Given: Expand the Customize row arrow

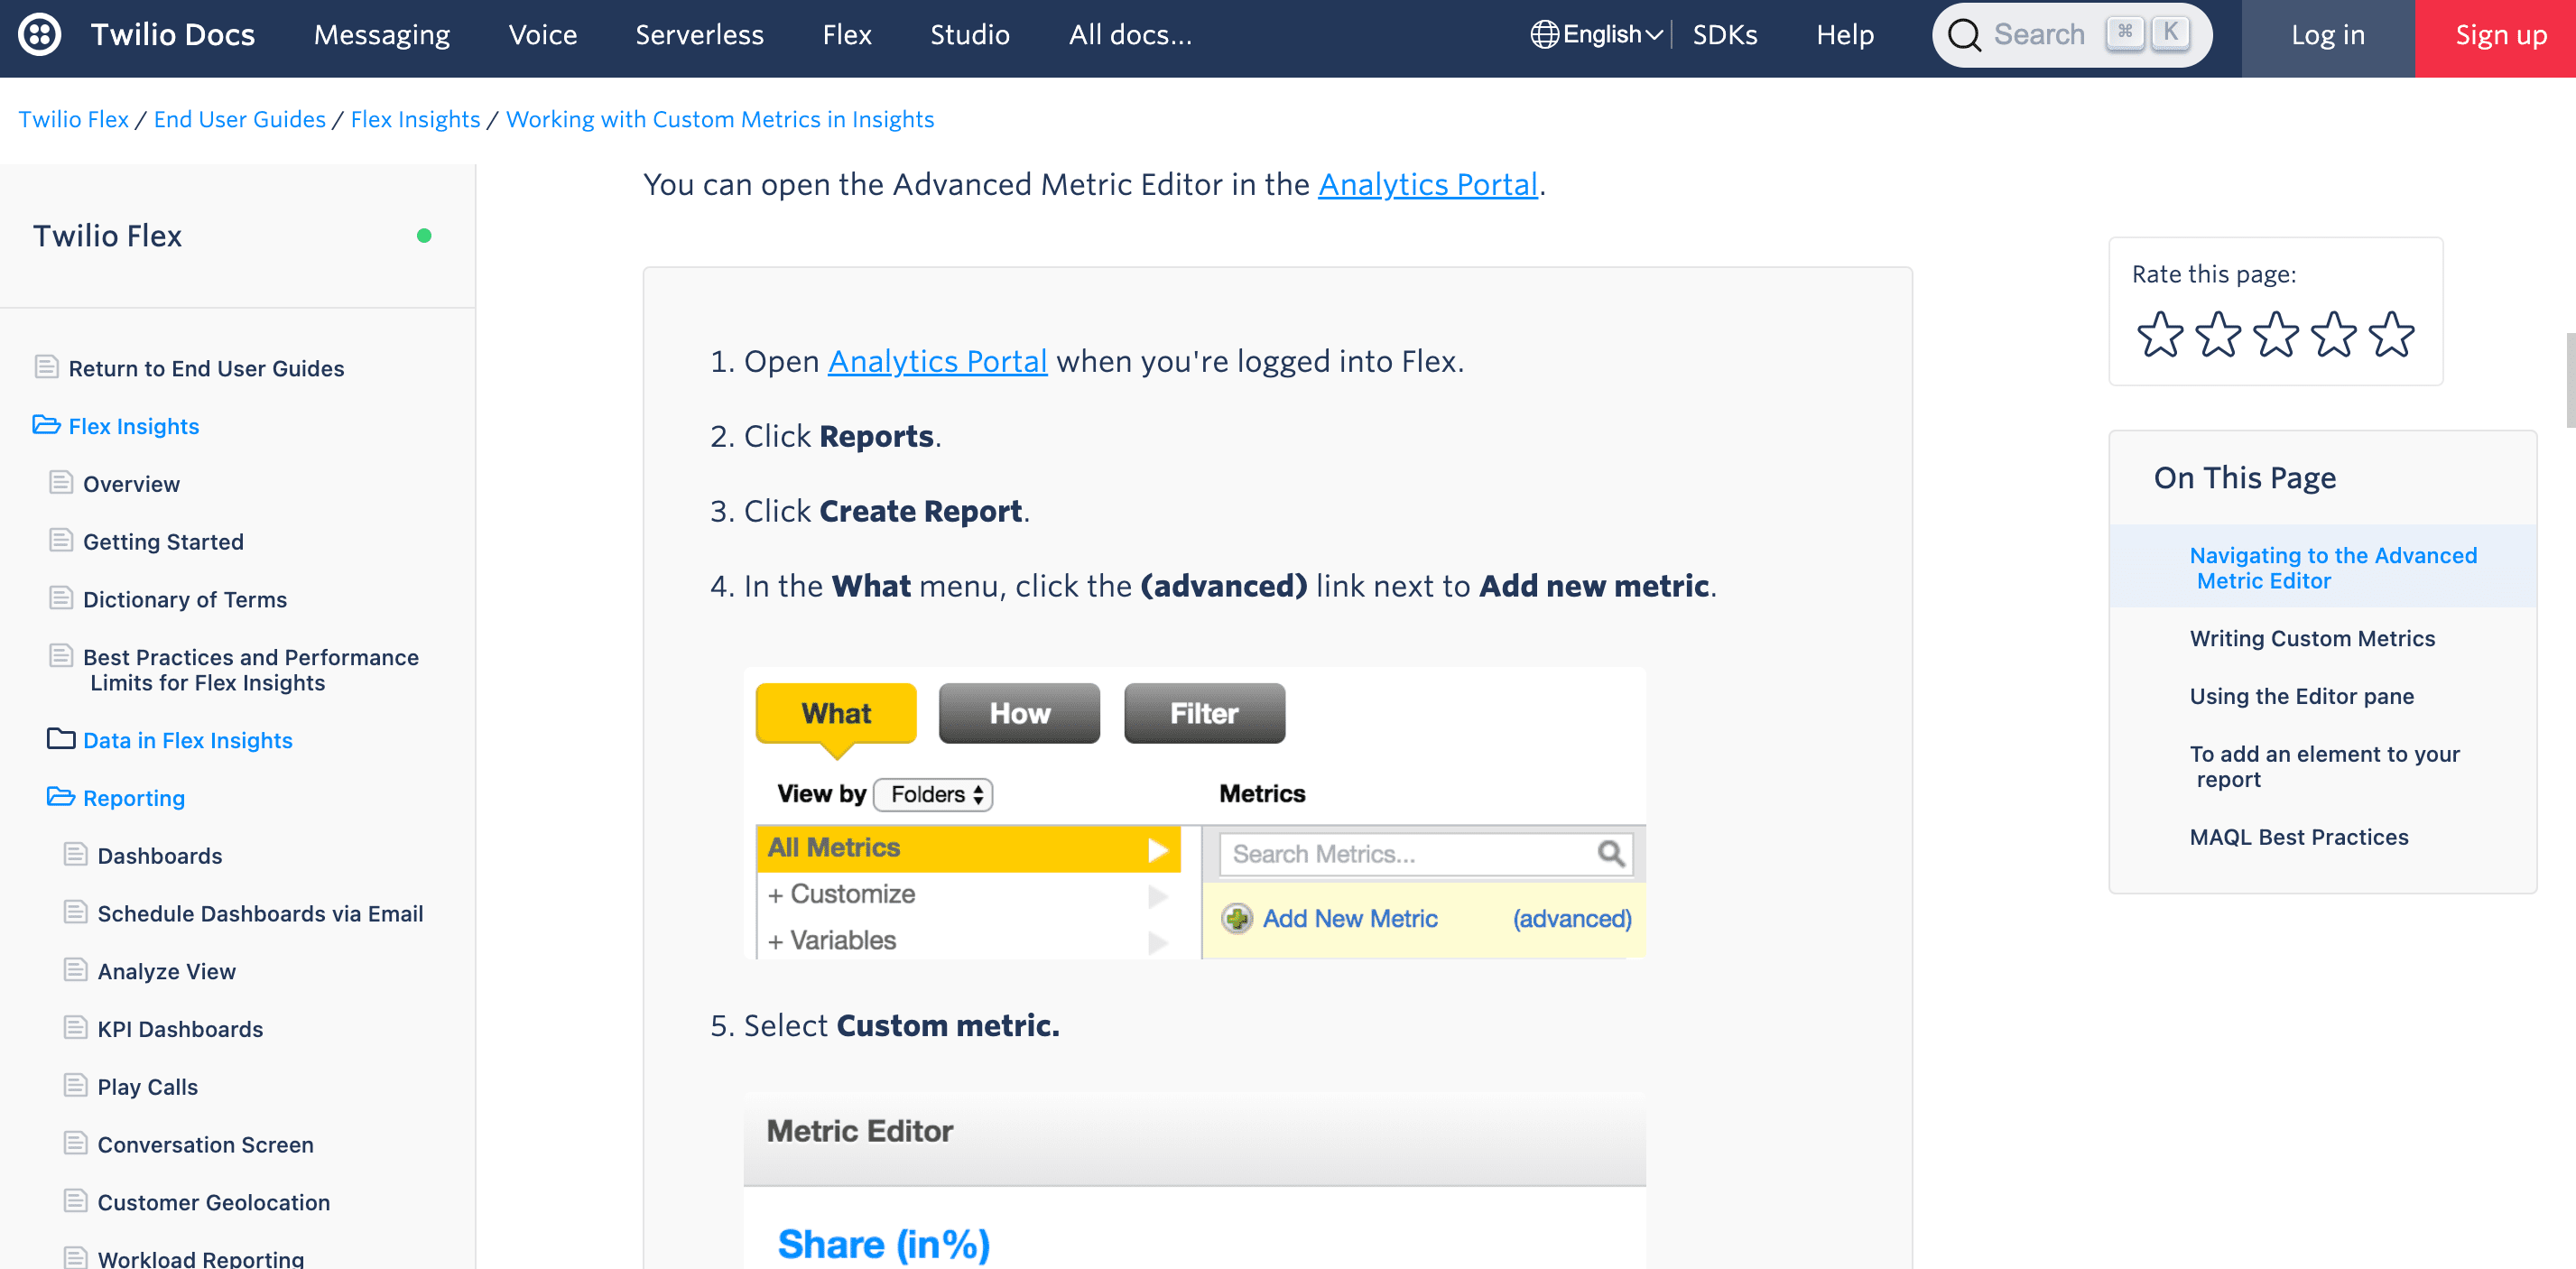Looking at the screenshot, I should 1158,895.
